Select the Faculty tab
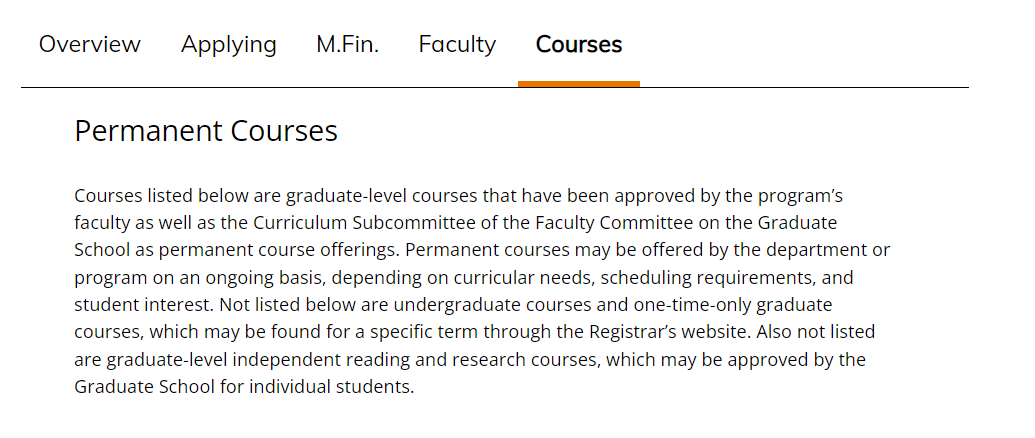The image size is (1035, 438). click(x=457, y=45)
